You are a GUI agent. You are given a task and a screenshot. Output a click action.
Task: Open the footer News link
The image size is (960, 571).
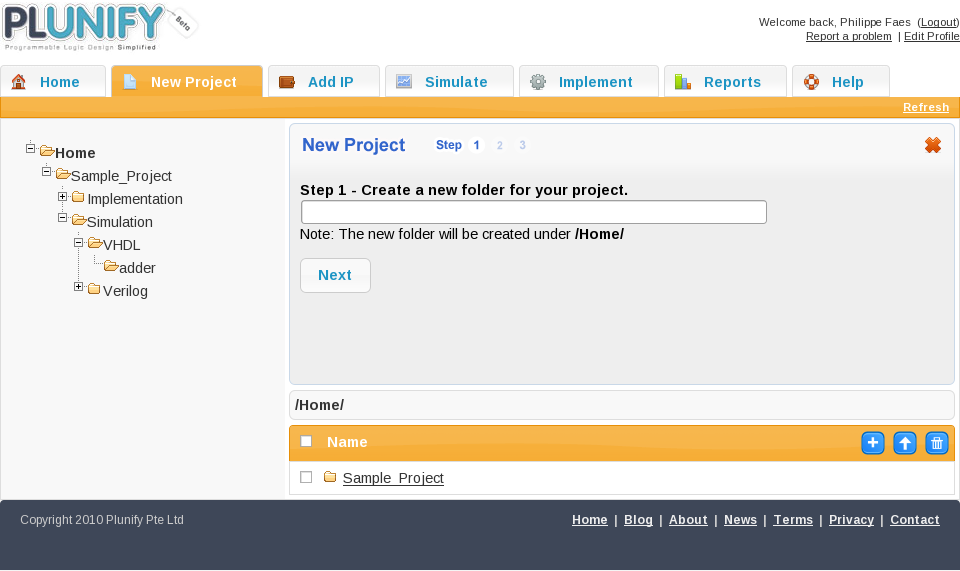pyautogui.click(x=740, y=520)
